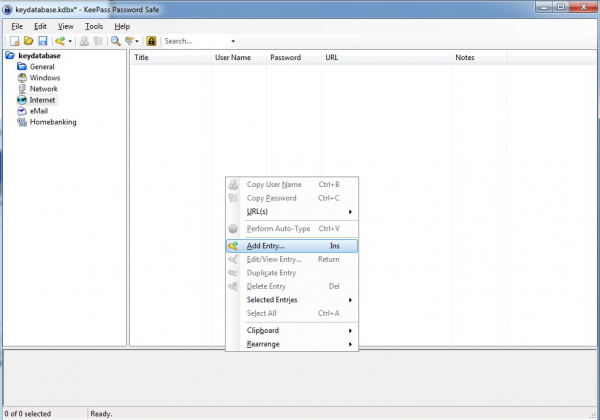Select the eMail group
The image size is (600, 420).
pos(39,111)
